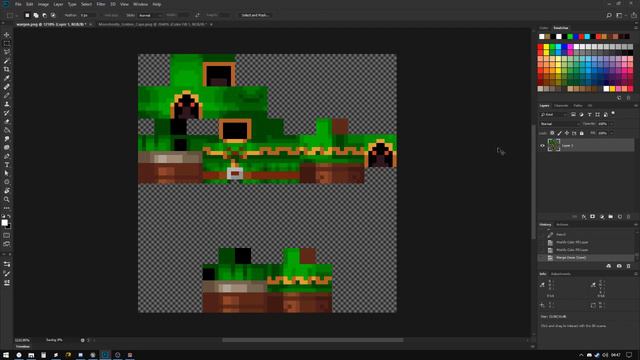Image resolution: width=640 pixels, height=360 pixels.
Task: Toggle lock transparent pixels
Action: pos(552,133)
